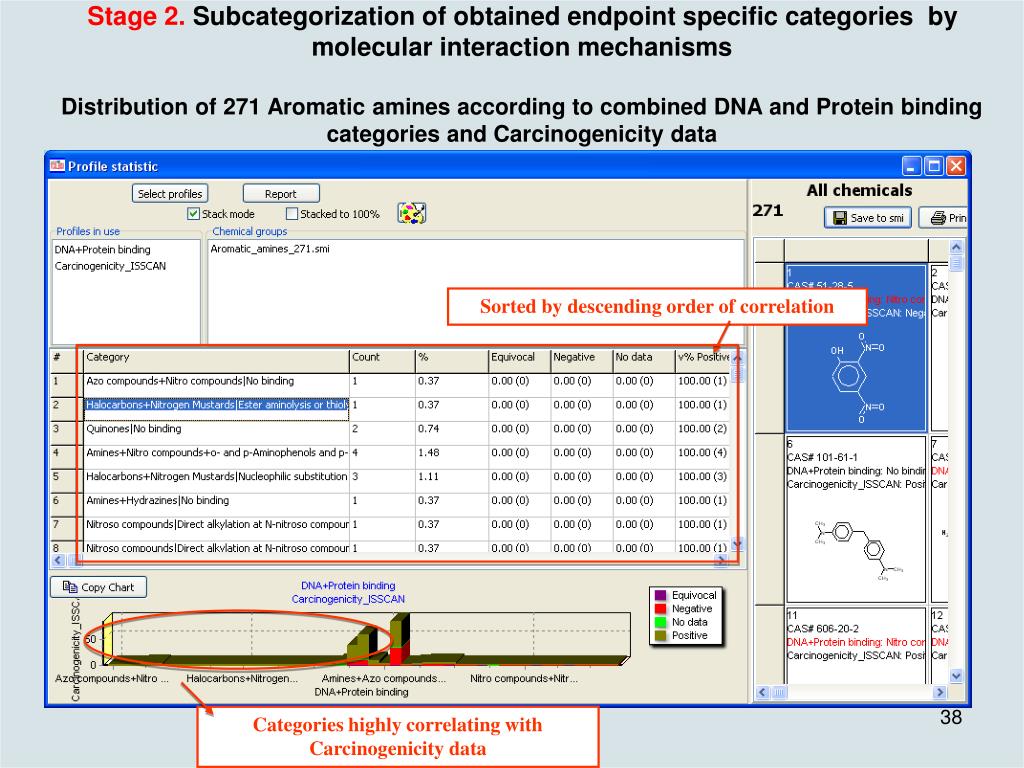
Task: Click the Count column header
Action: click(x=381, y=357)
